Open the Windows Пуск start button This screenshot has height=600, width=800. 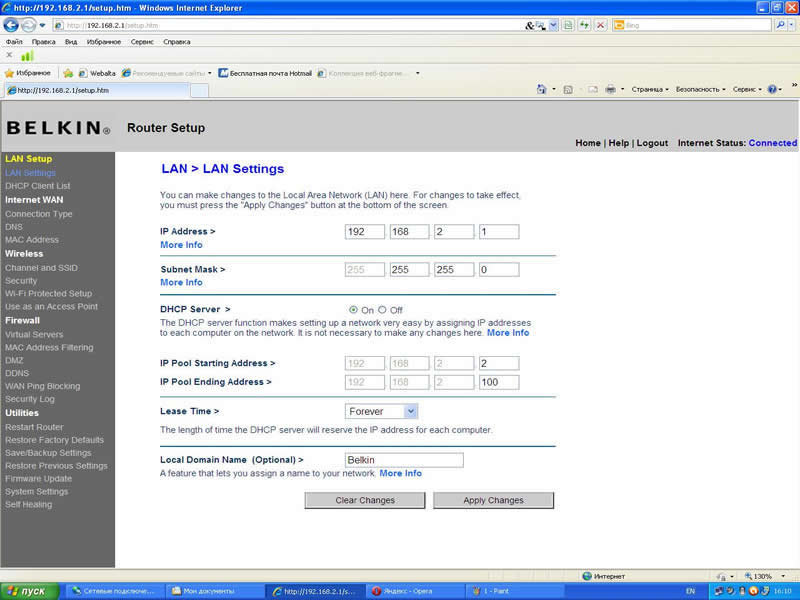[30, 591]
